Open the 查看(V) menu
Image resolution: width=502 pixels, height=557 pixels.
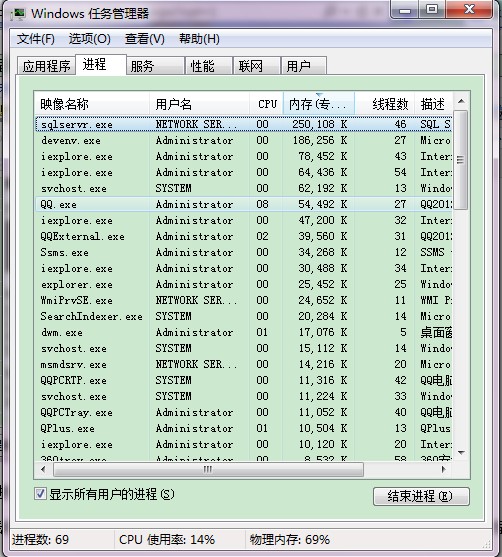pyautogui.click(x=145, y=38)
